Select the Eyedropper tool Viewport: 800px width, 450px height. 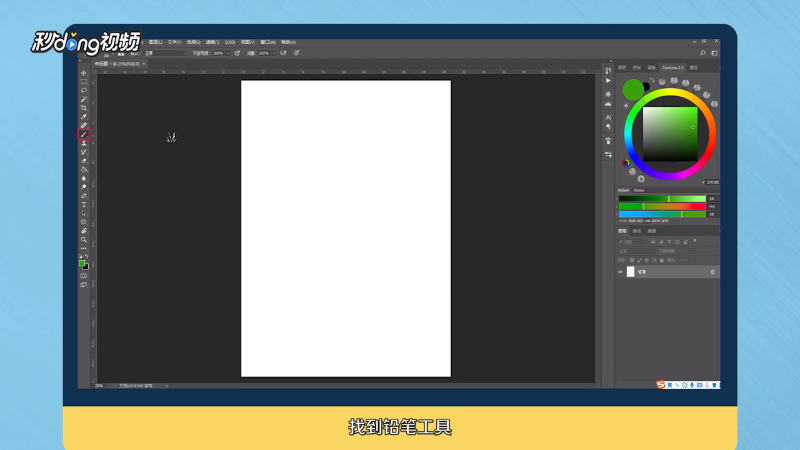click(x=84, y=117)
